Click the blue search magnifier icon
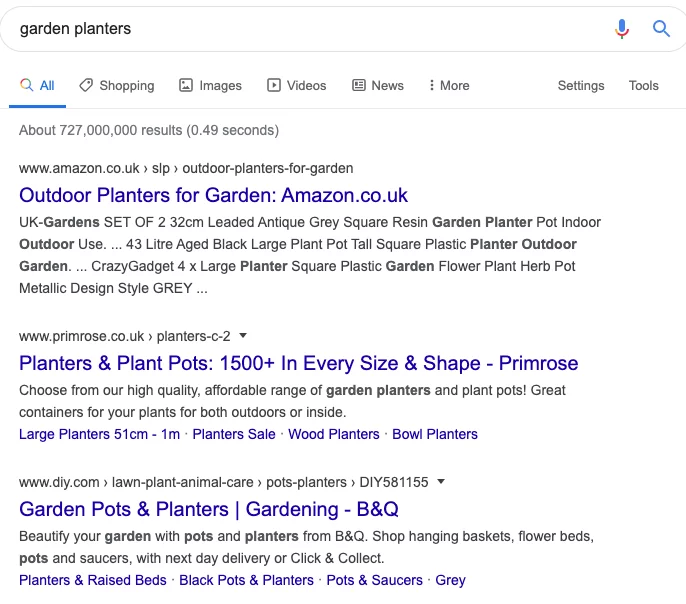Viewport: 686px width, 604px height. coord(661,29)
